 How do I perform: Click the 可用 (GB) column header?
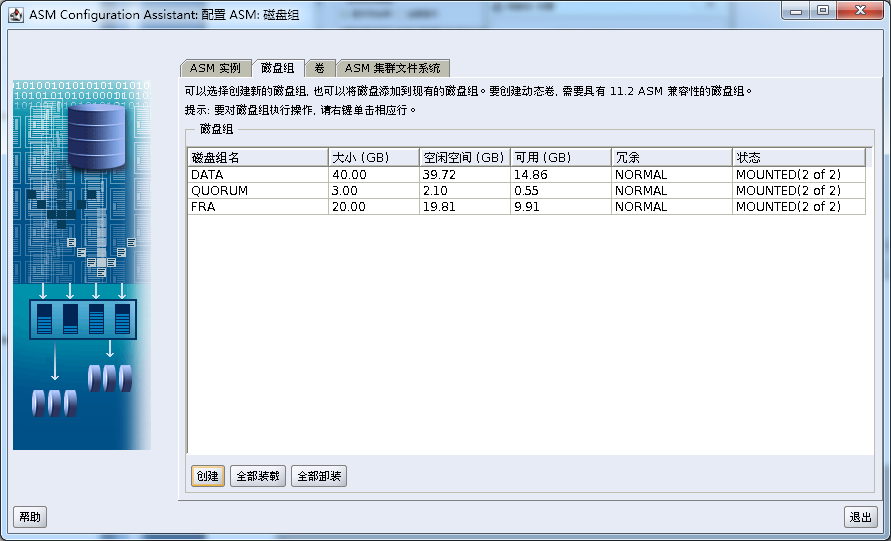point(560,157)
